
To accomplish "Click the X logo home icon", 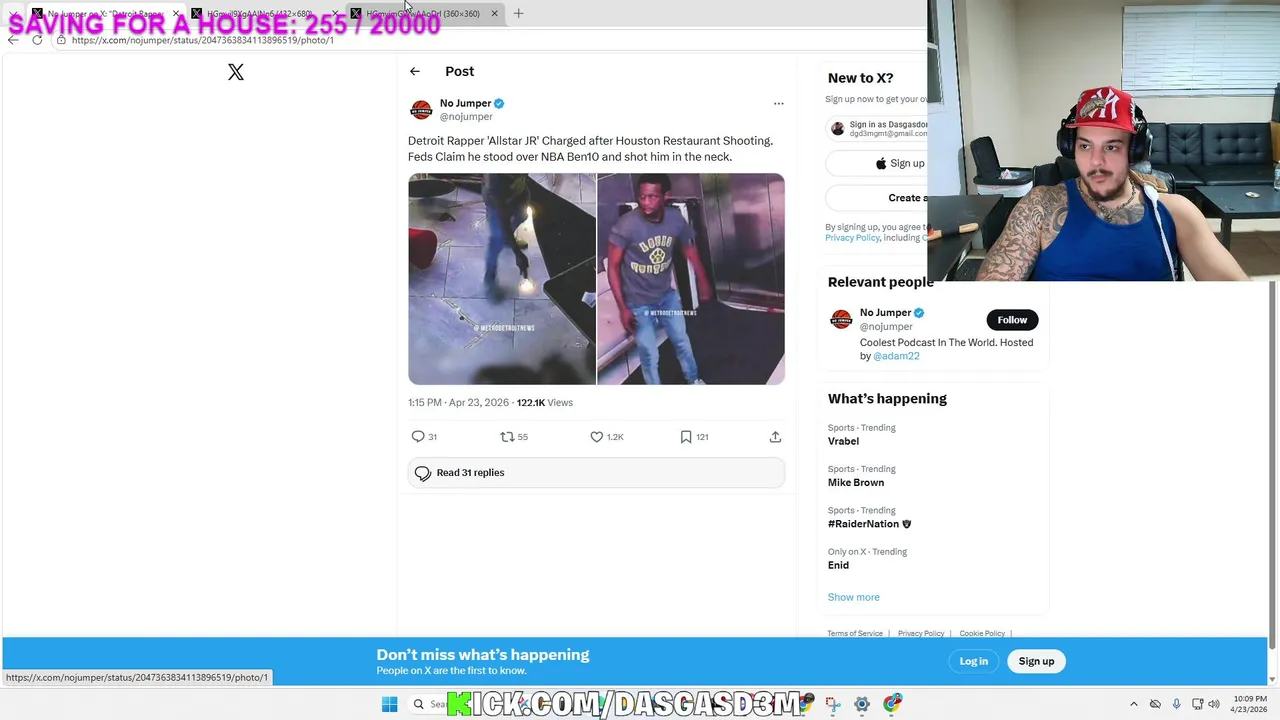I will coord(236,72).
